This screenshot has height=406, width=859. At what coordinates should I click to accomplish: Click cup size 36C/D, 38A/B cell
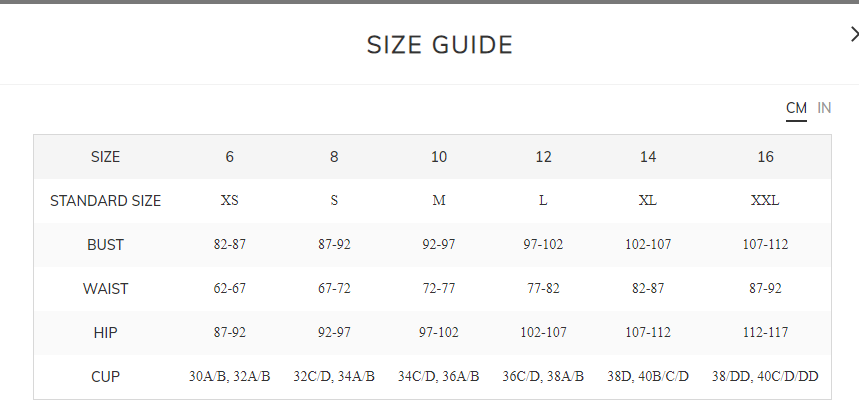543,377
